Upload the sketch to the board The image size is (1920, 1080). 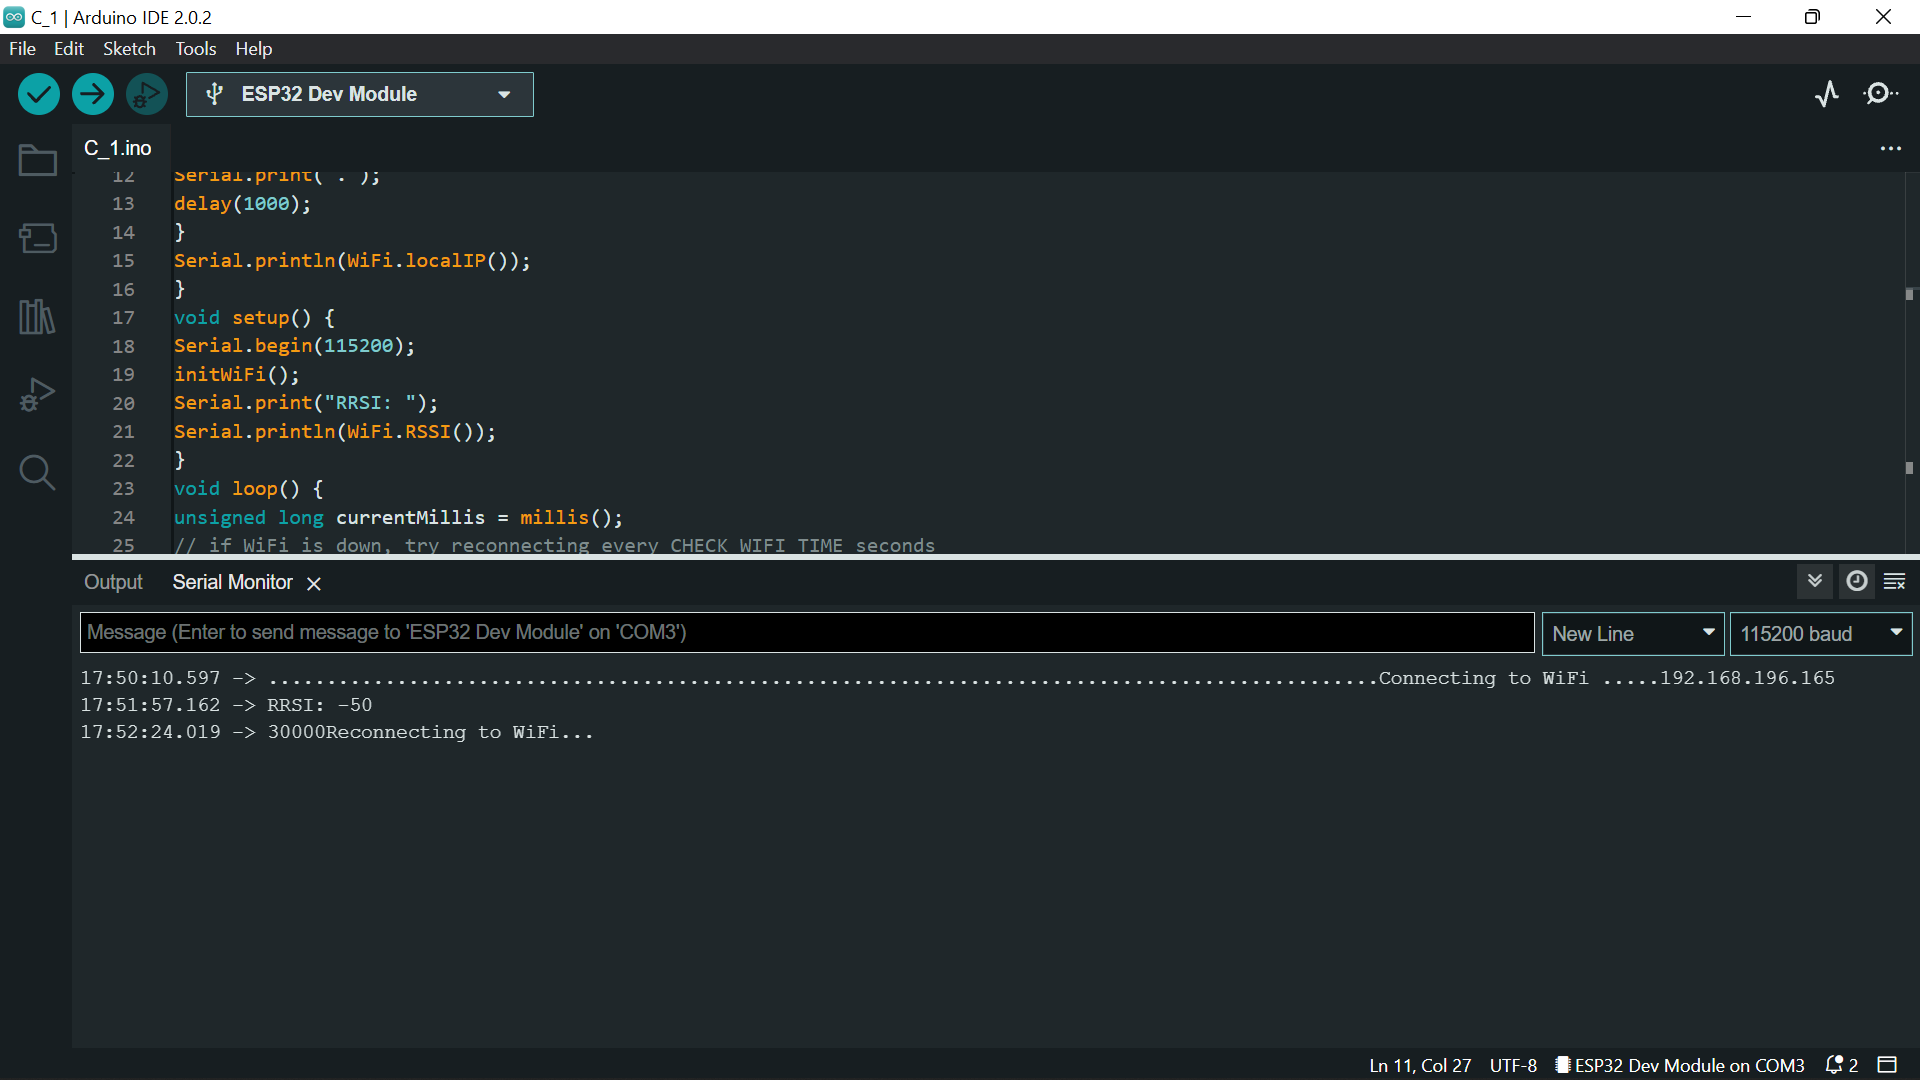coord(92,93)
